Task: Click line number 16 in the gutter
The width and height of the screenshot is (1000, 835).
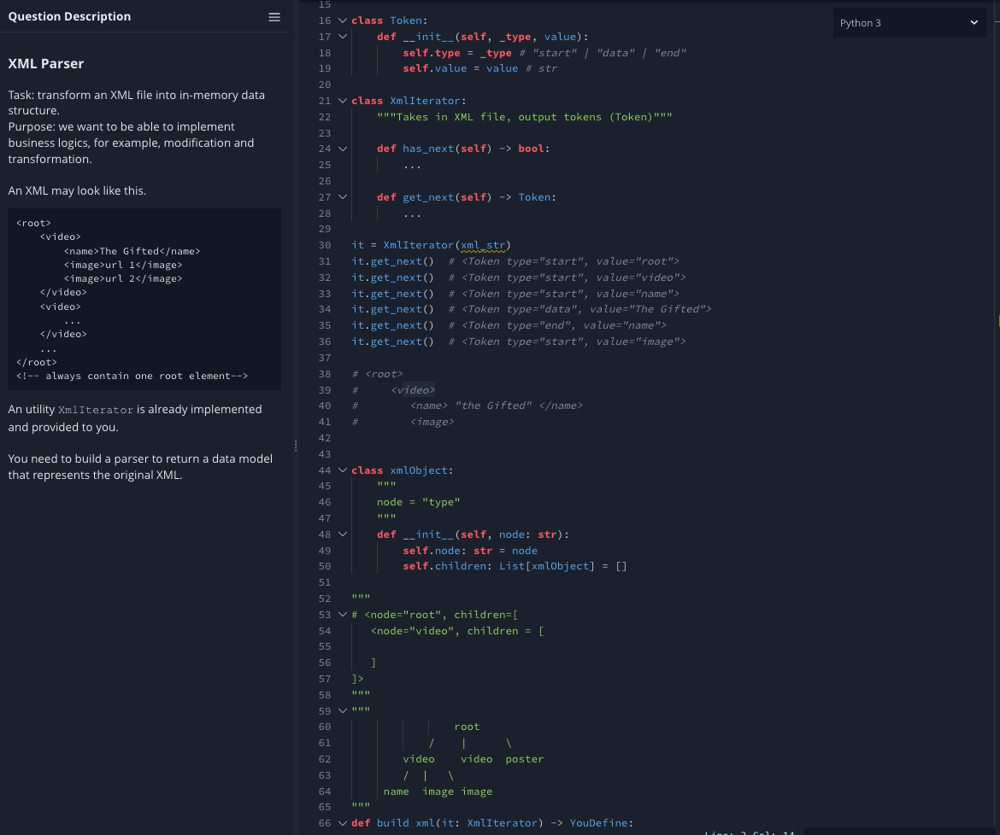Action: 325,20
